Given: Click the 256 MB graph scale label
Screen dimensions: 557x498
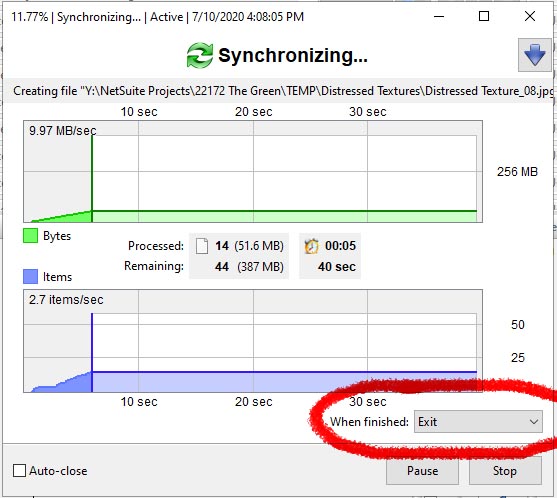Looking at the screenshot, I should pyautogui.click(x=517, y=172).
